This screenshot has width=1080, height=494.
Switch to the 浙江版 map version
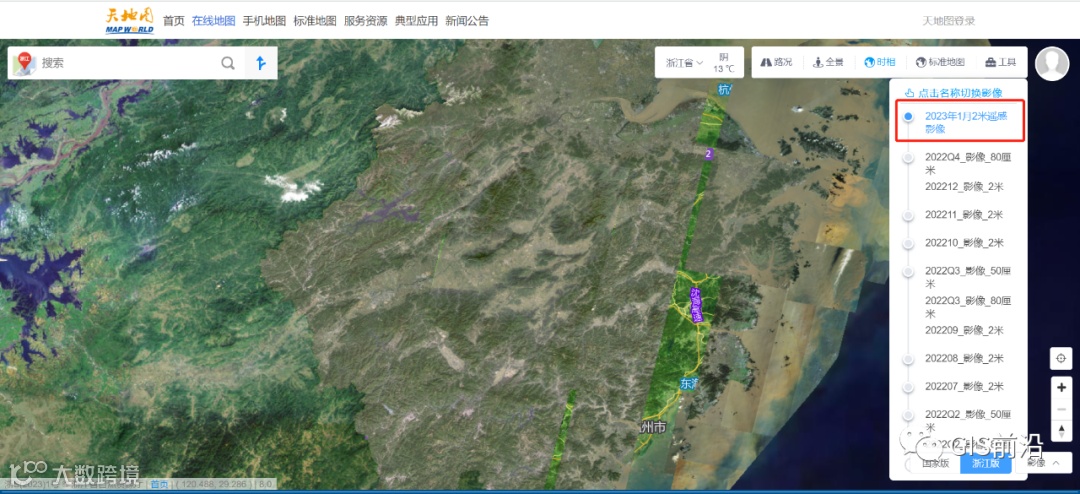(986, 463)
